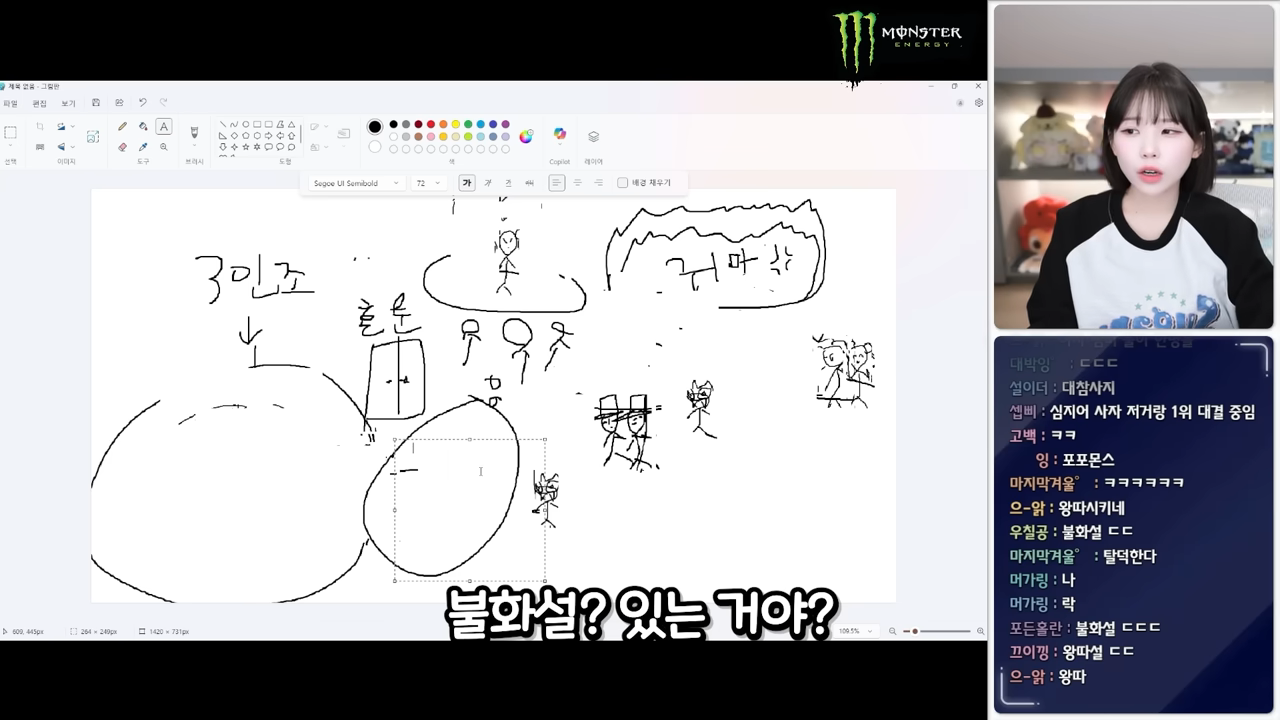Viewport: 1280px width, 720px height.
Task: Open the font size 72 dropdown
Action: pyautogui.click(x=428, y=183)
